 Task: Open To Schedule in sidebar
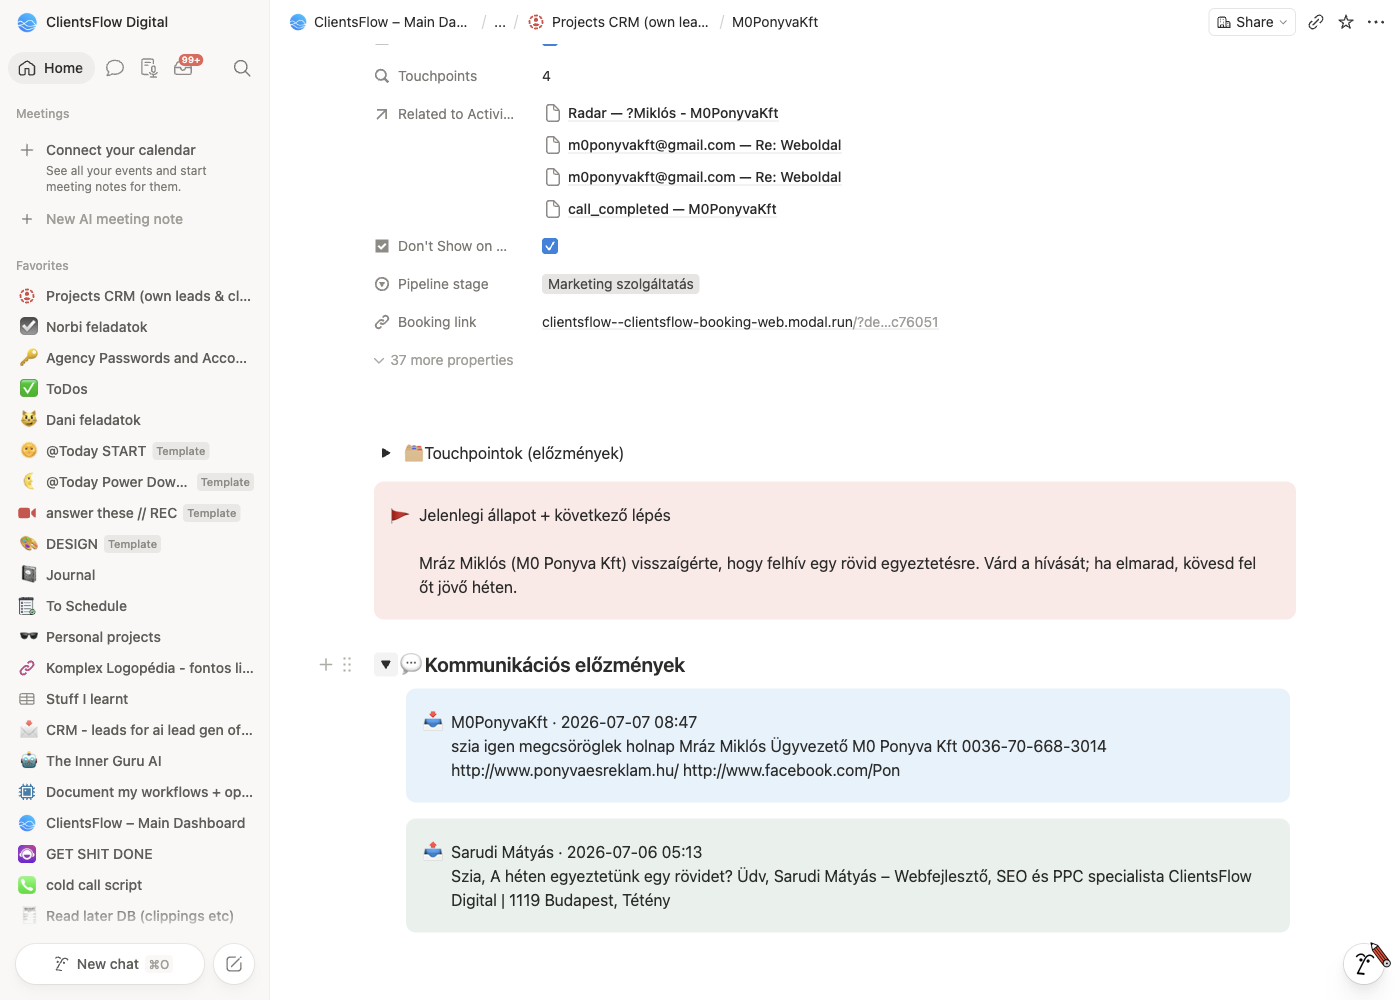click(x=135, y=606)
